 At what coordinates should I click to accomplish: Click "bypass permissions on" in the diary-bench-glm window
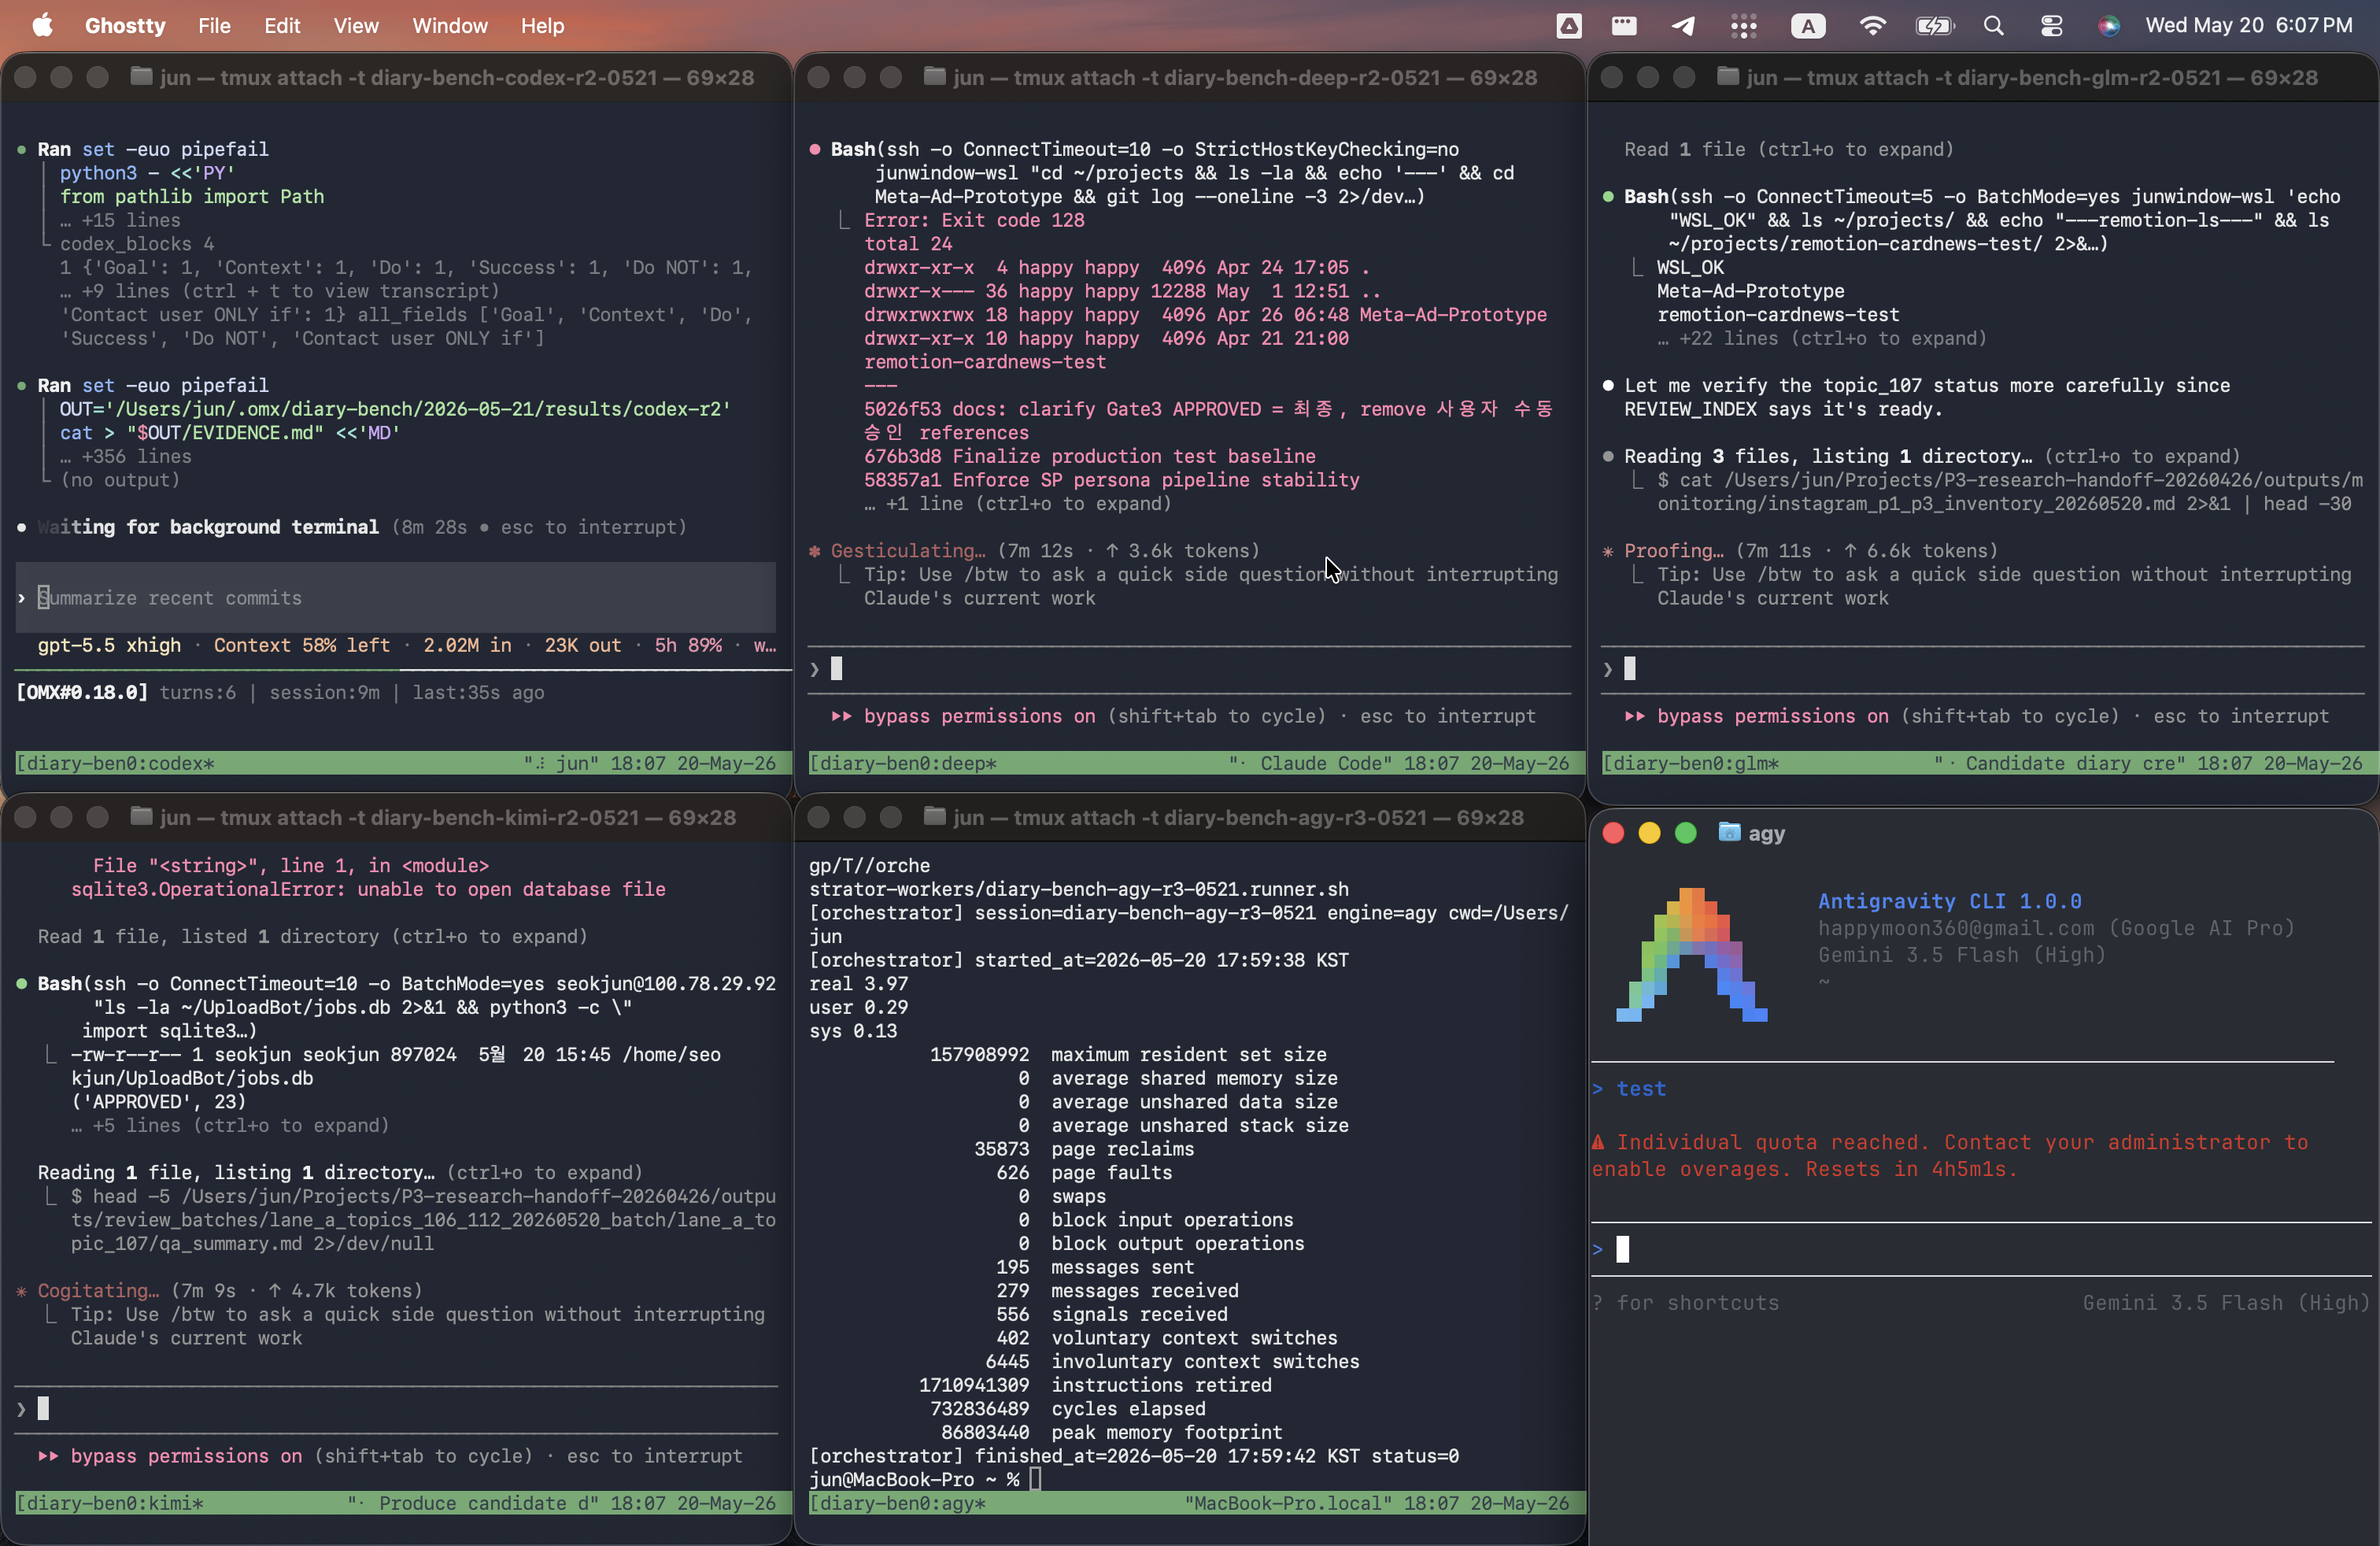pos(1773,716)
